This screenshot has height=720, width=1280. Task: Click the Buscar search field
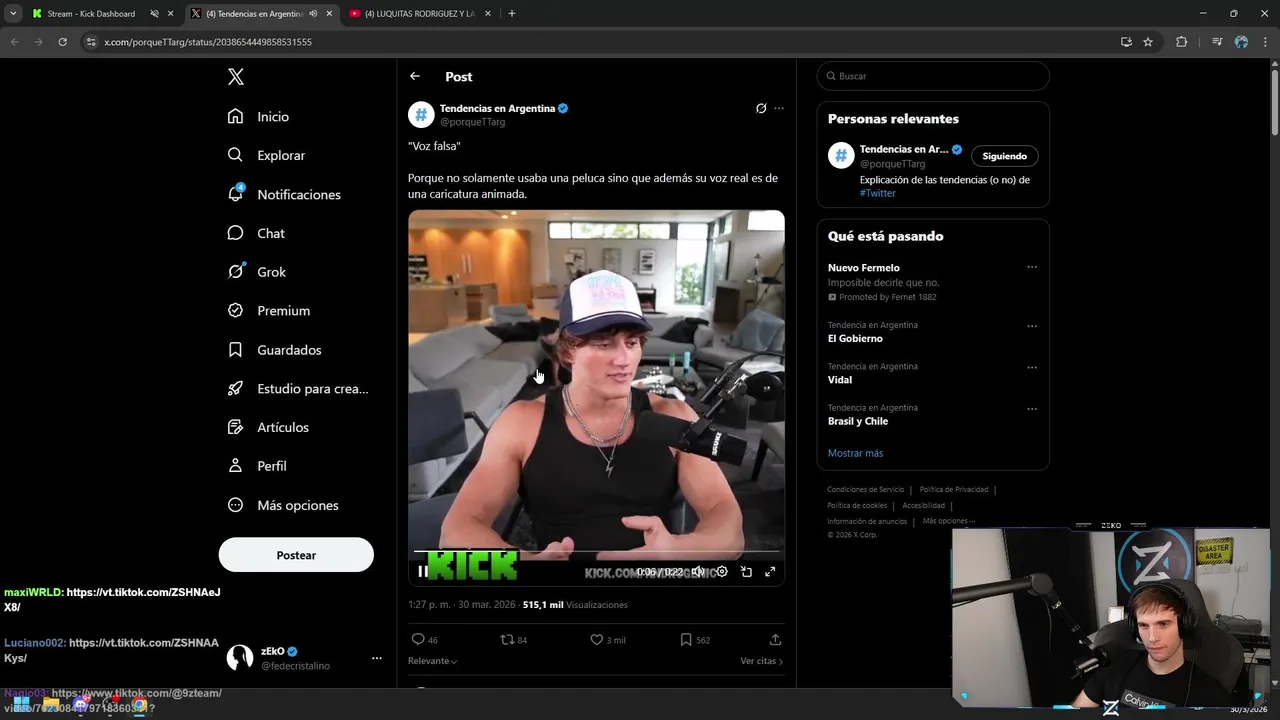(933, 76)
